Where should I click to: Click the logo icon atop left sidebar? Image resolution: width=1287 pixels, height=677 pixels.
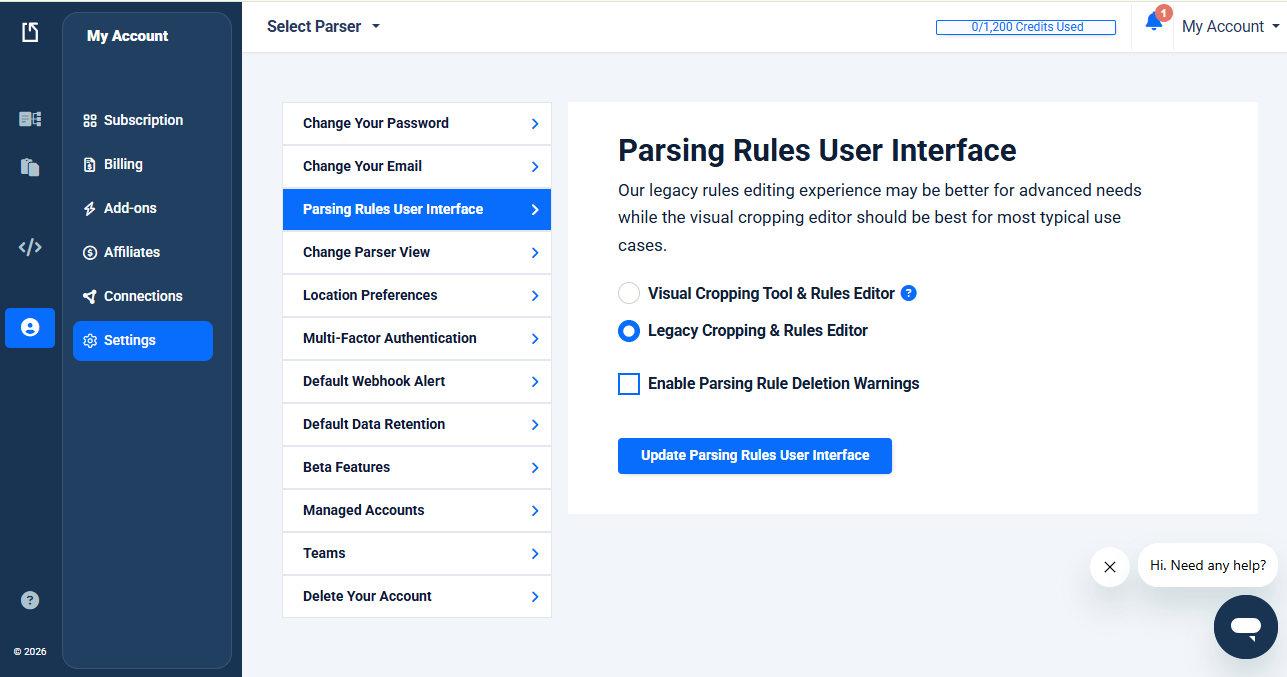pyautogui.click(x=30, y=32)
